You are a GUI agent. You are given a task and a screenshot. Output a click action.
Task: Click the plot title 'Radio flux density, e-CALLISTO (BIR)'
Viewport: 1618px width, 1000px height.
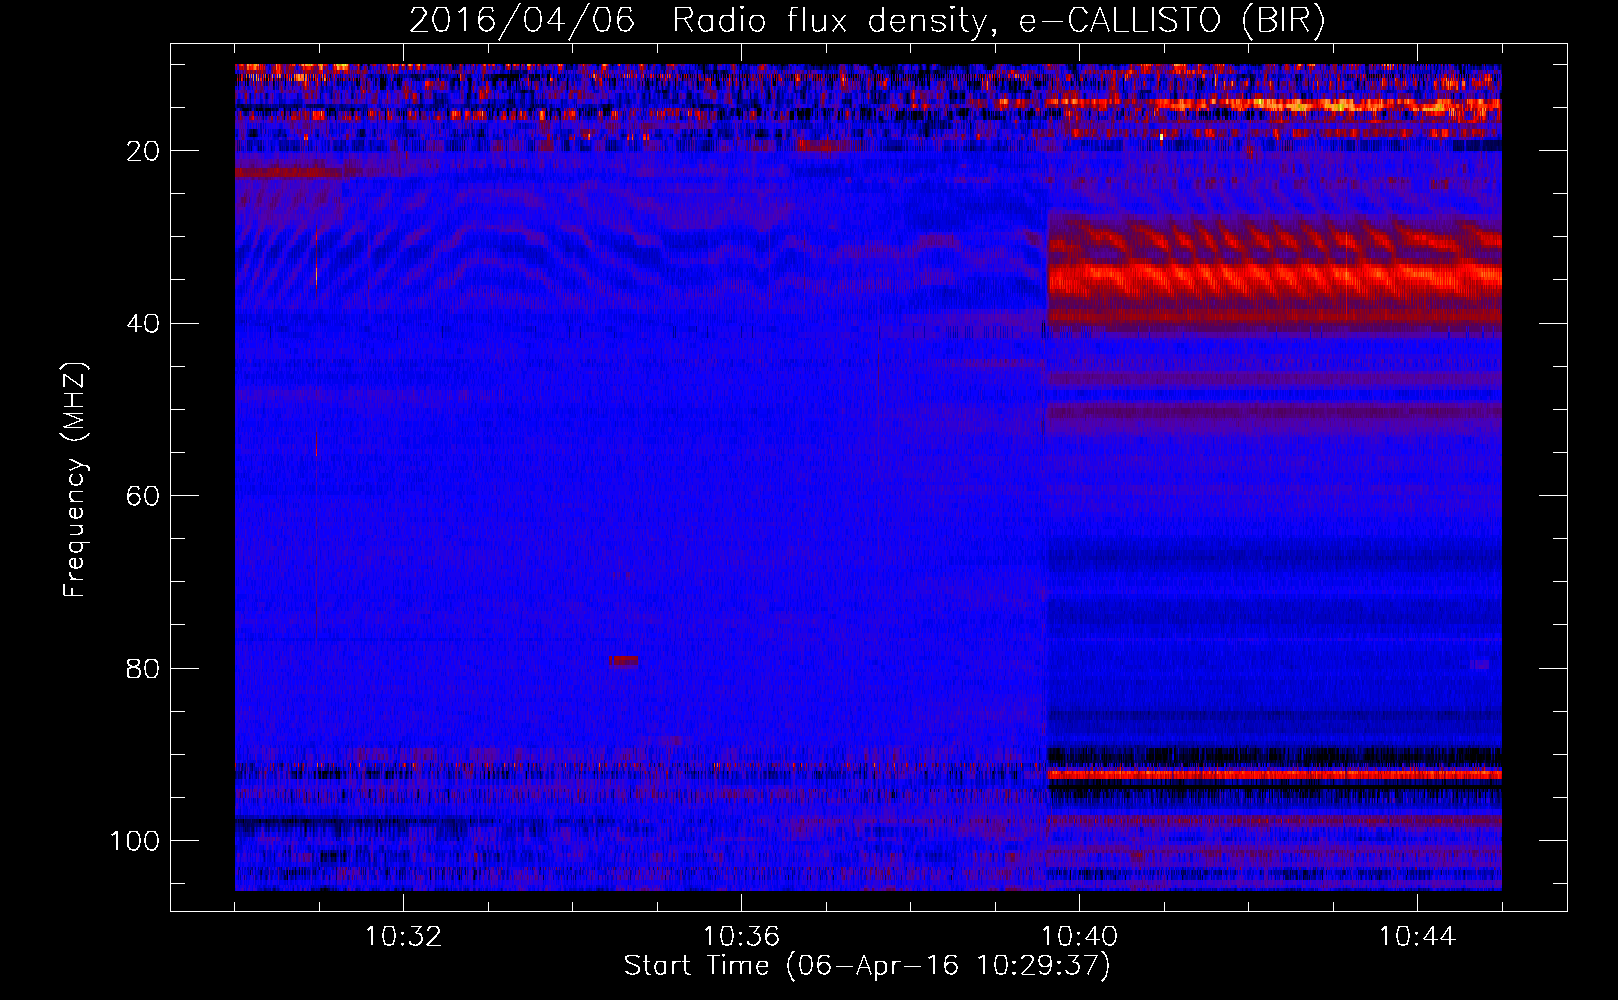(998, 21)
